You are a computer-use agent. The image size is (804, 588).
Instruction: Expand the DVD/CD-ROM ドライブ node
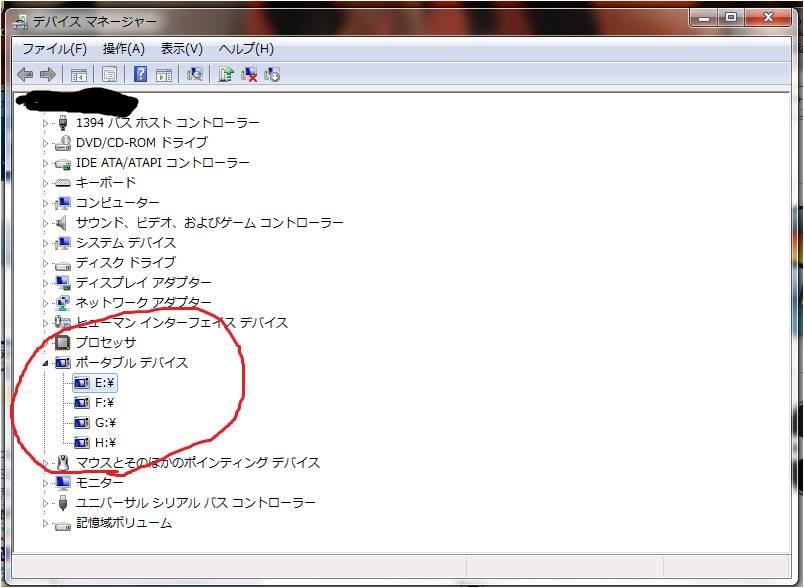click(45, 143)
